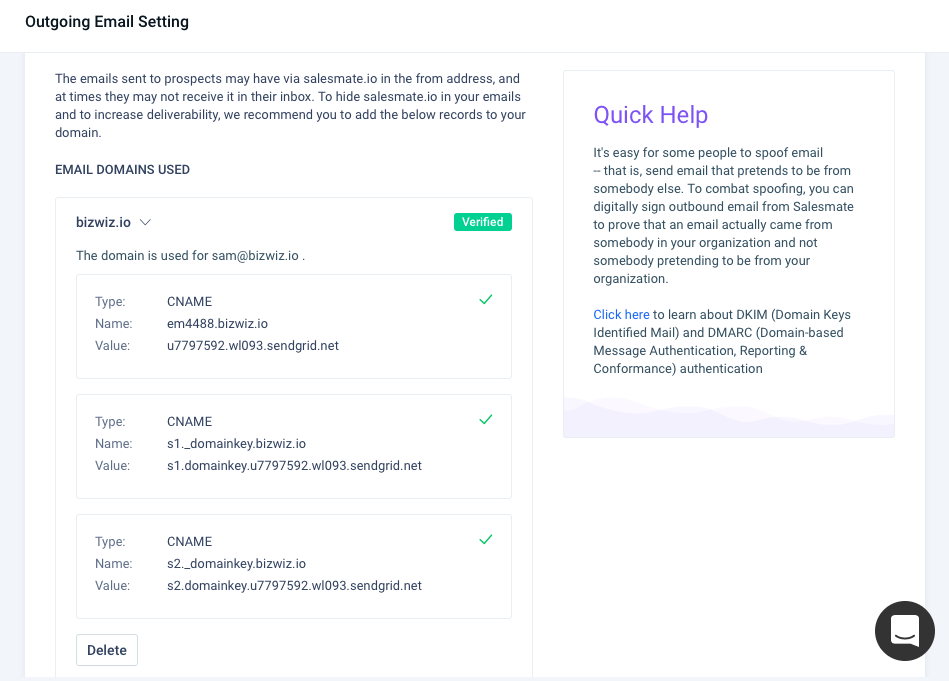The height and width of the screenshot is (681, 949).
Task: Select the bizwiz.io domain name heading
Action: 103,223
